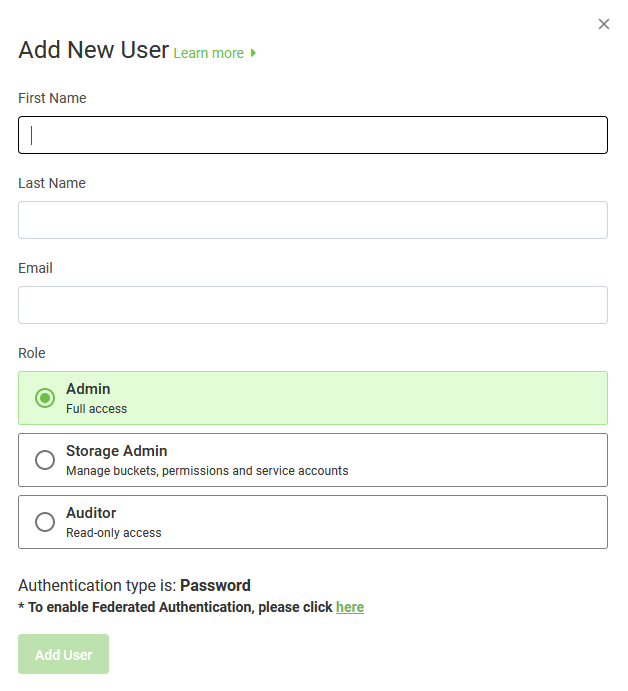Click the First Name label

52,98
